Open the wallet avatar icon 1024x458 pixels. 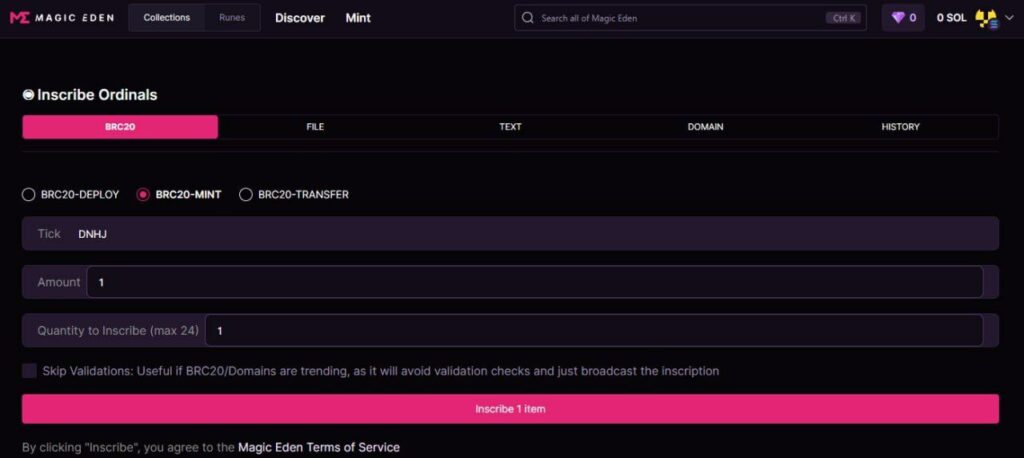986,18
